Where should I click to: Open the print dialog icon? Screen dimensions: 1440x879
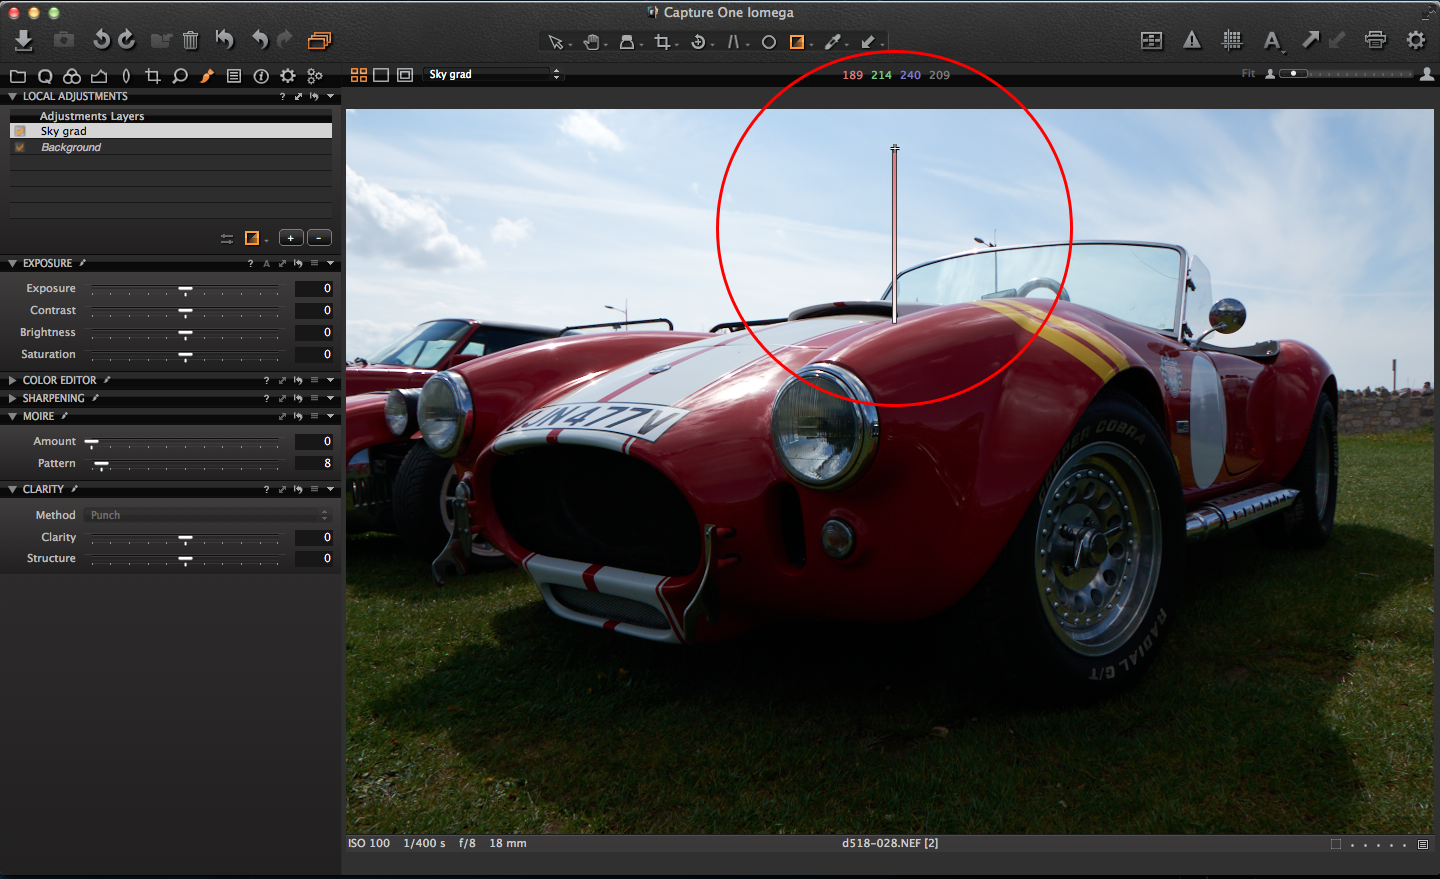pos(1375,40)
